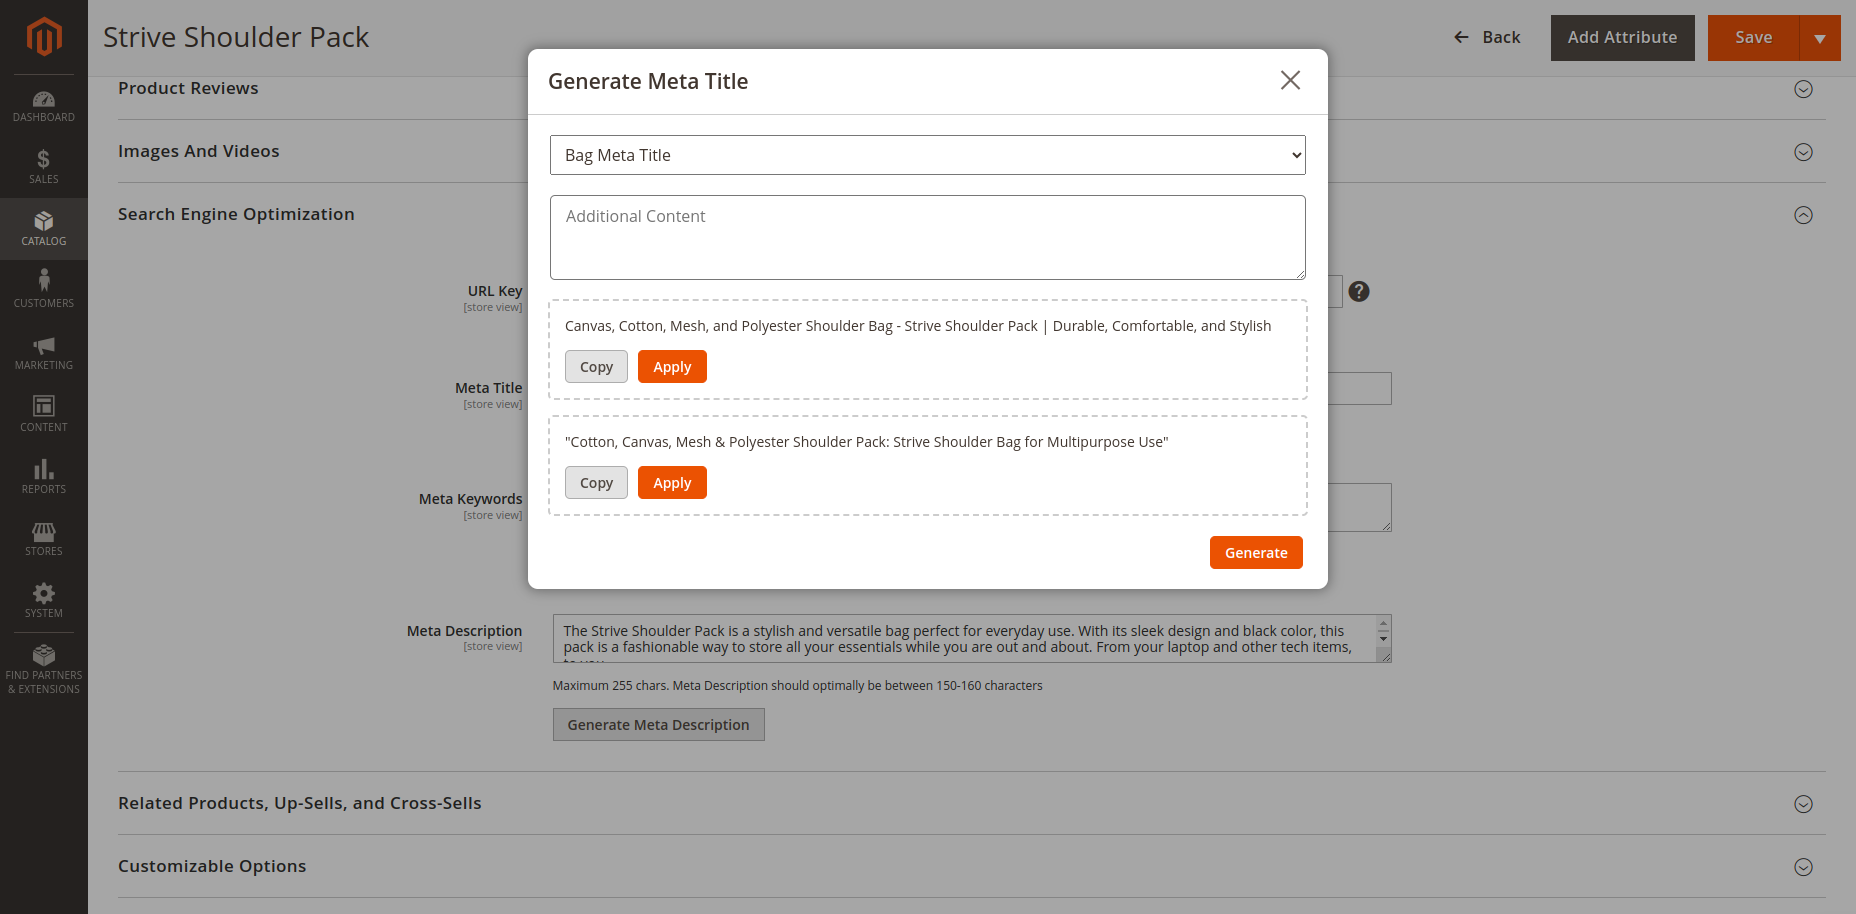Open the System menu

(x=44, y=600)
